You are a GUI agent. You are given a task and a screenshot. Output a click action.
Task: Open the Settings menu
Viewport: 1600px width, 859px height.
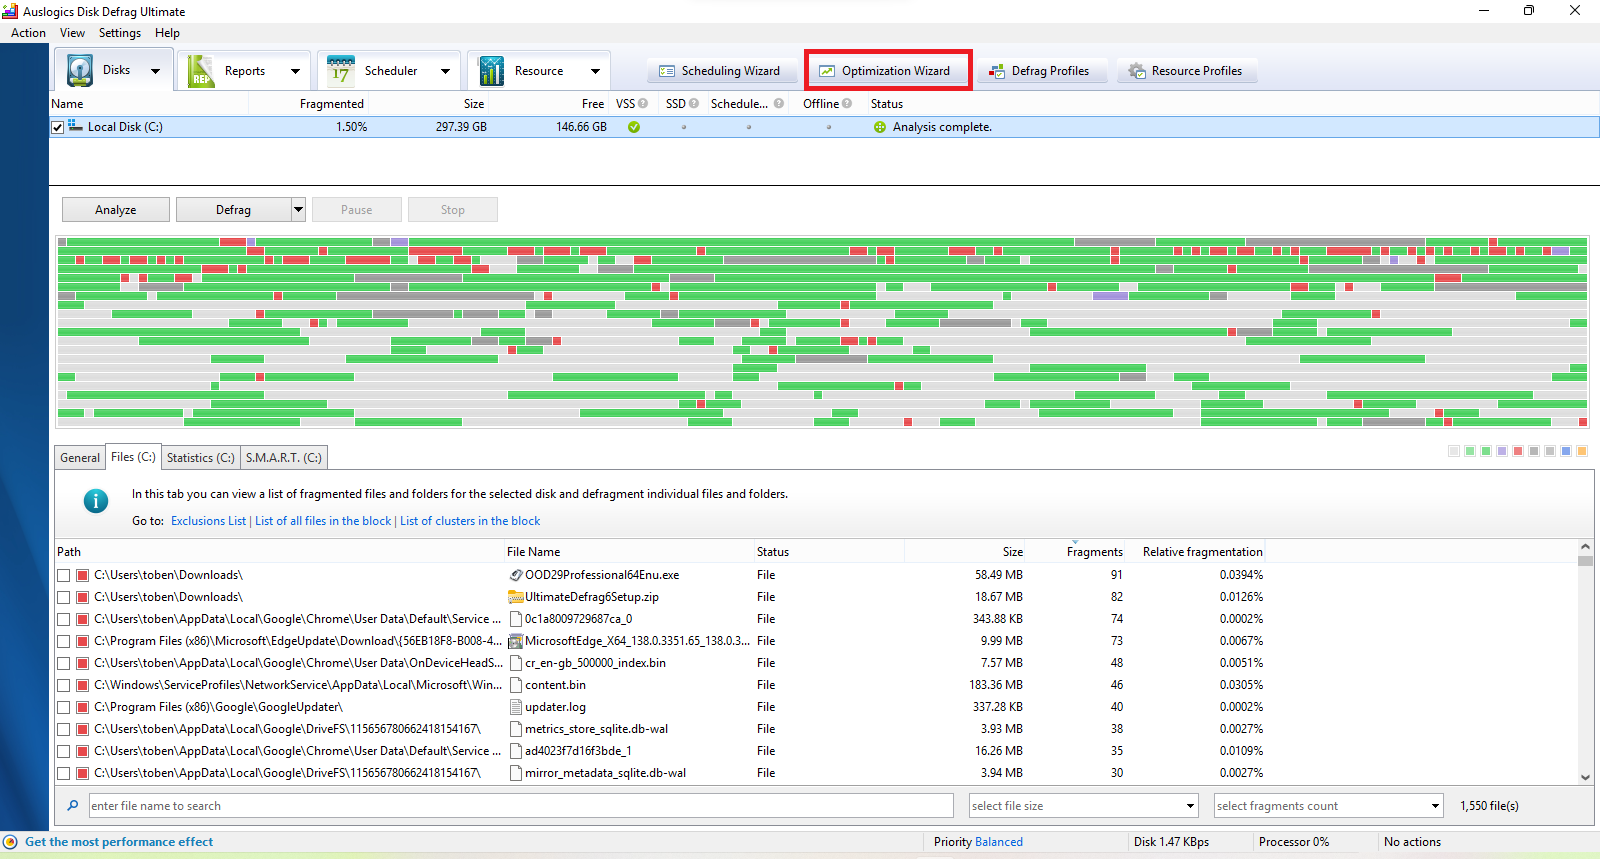point(119,33)
